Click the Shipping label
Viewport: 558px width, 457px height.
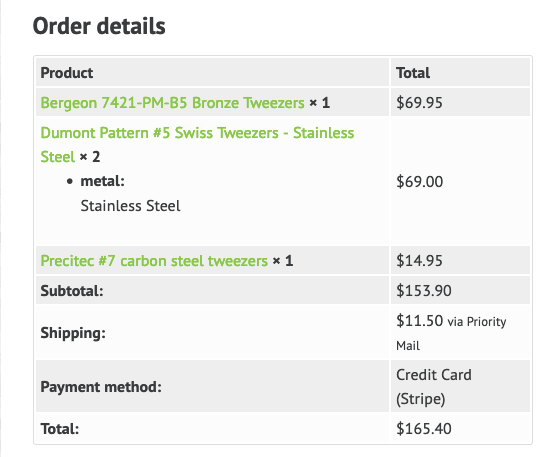[x=73, y=333]
